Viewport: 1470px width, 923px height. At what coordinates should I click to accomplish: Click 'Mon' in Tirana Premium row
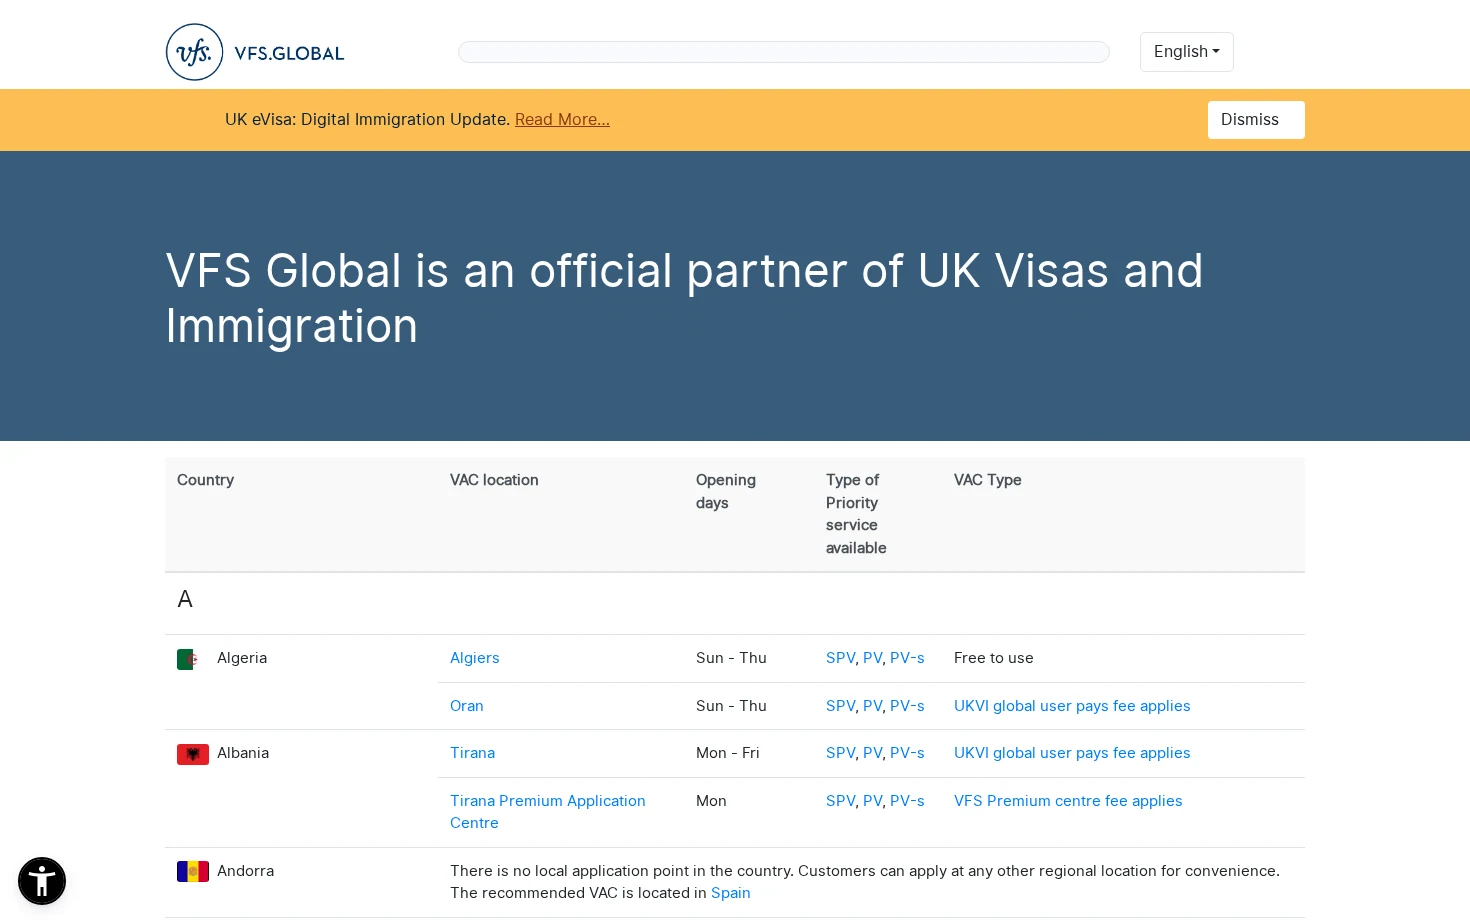[x=711, y=801]
